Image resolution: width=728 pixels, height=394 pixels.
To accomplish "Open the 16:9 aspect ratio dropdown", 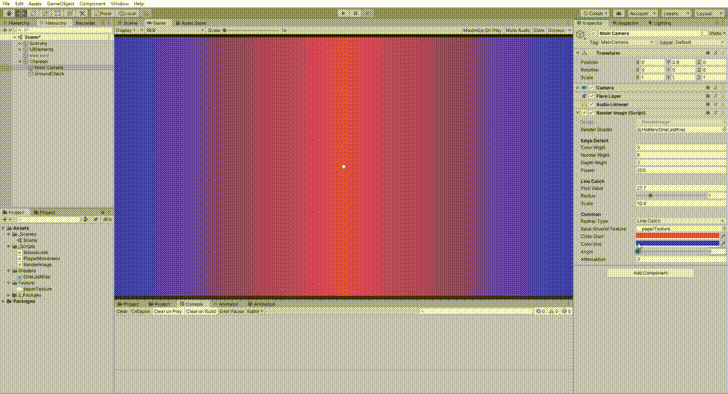I will pos(175,30).
